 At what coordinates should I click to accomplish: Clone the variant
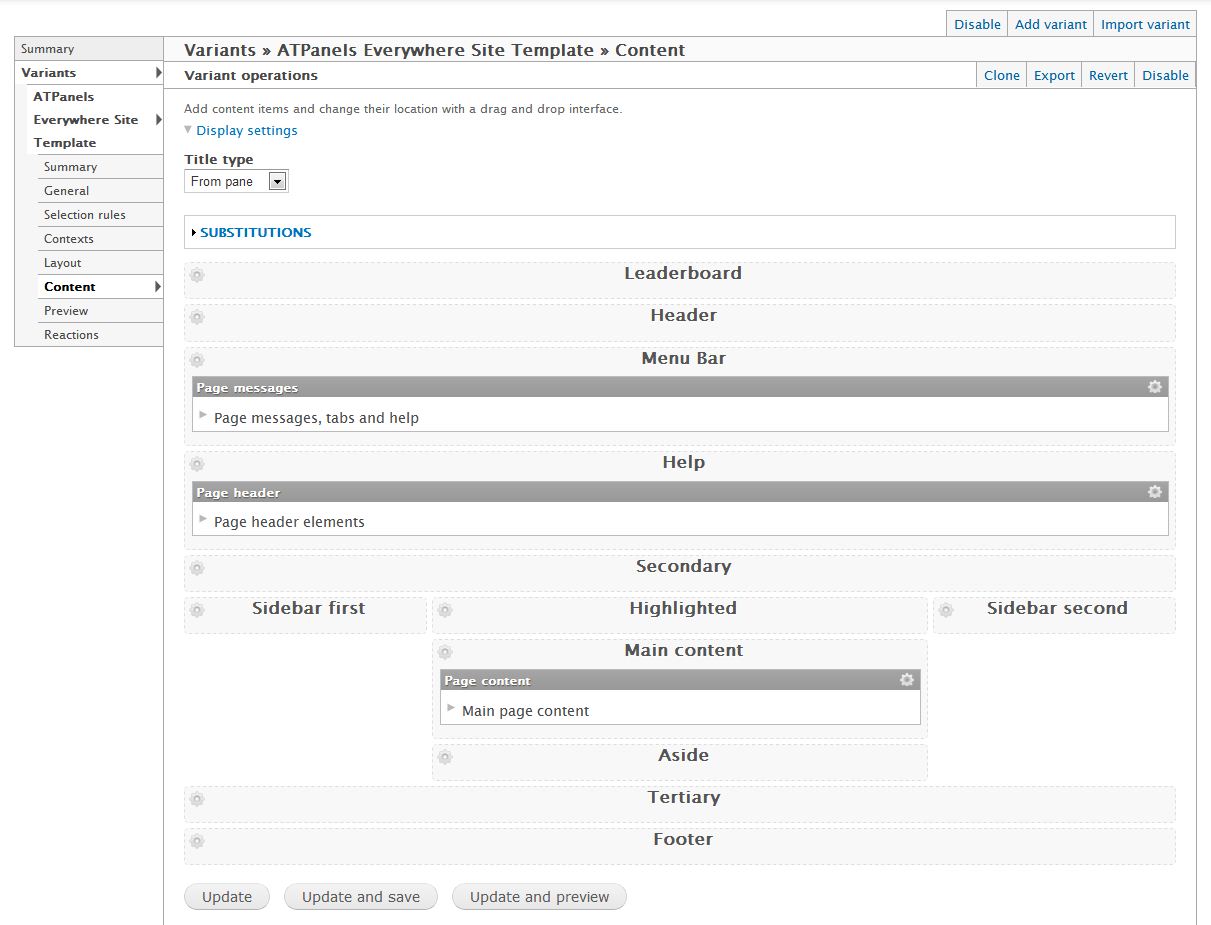[x=1001, y=75]
